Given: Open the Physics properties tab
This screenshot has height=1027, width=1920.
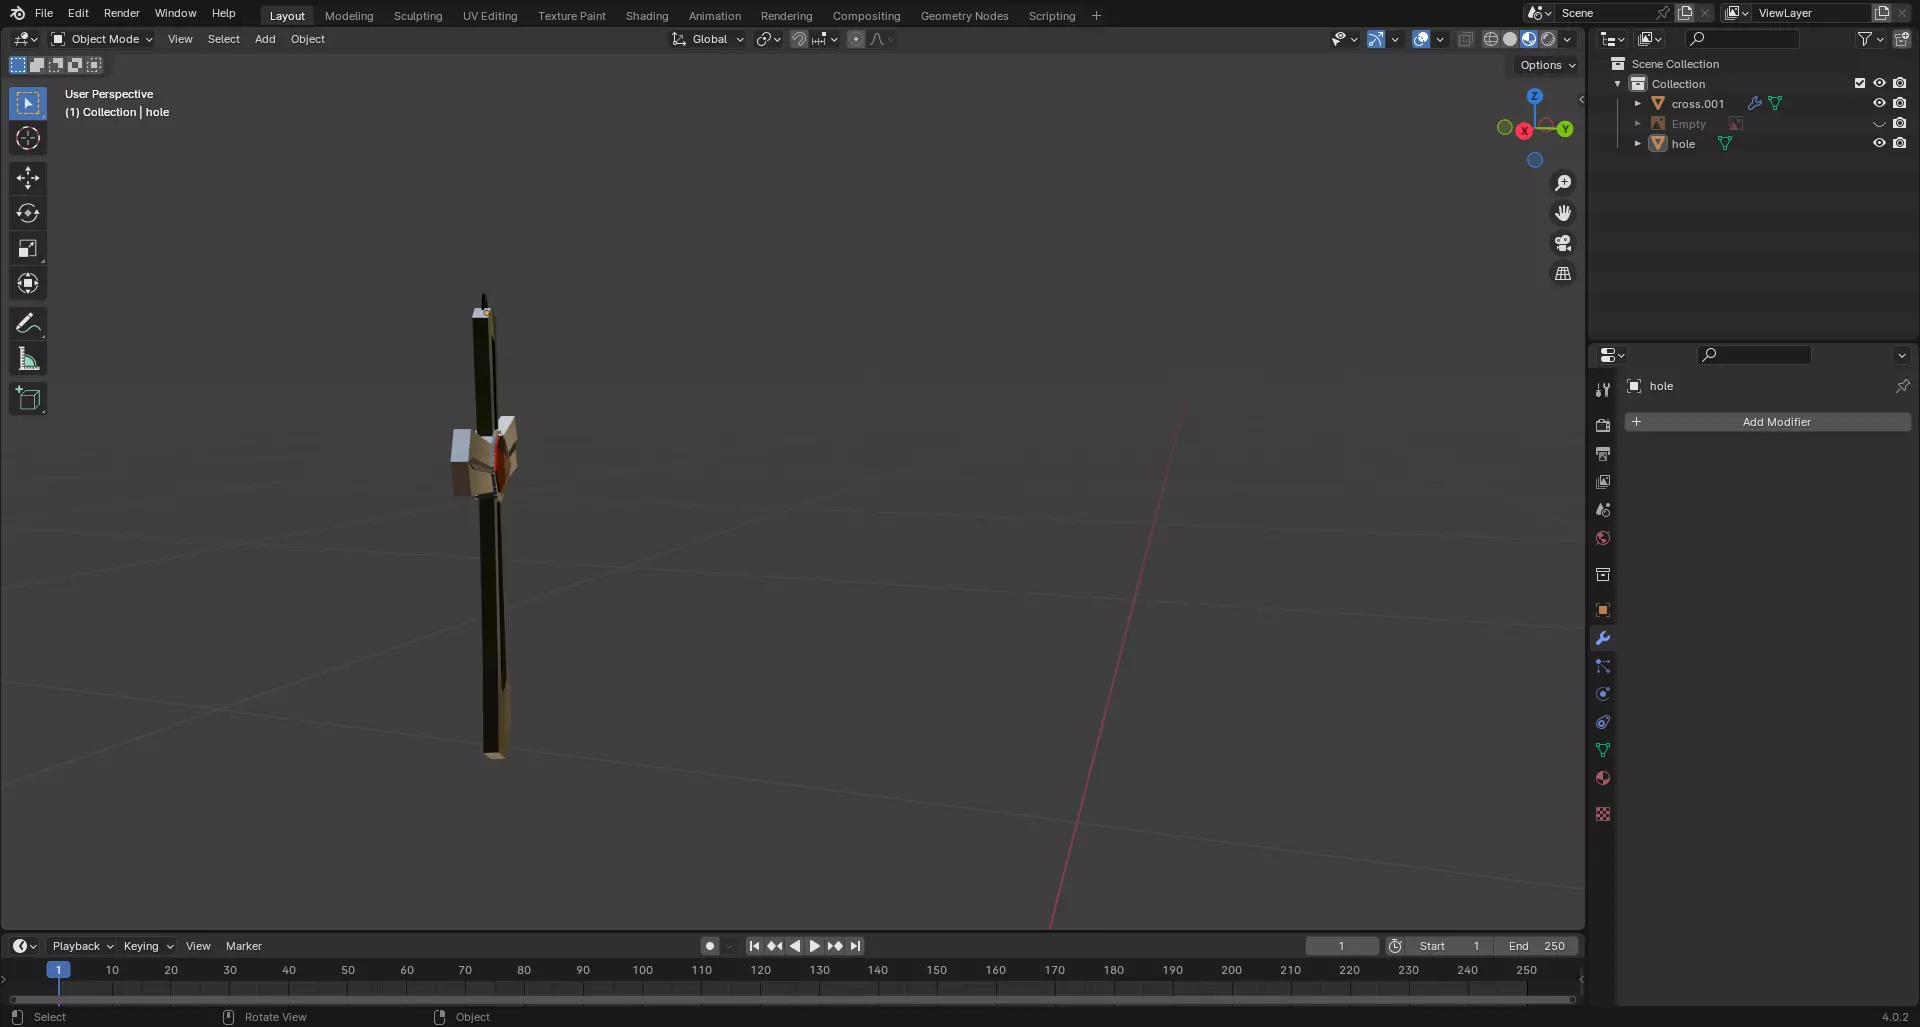Looking at the screenshot, I should 1603,694.
